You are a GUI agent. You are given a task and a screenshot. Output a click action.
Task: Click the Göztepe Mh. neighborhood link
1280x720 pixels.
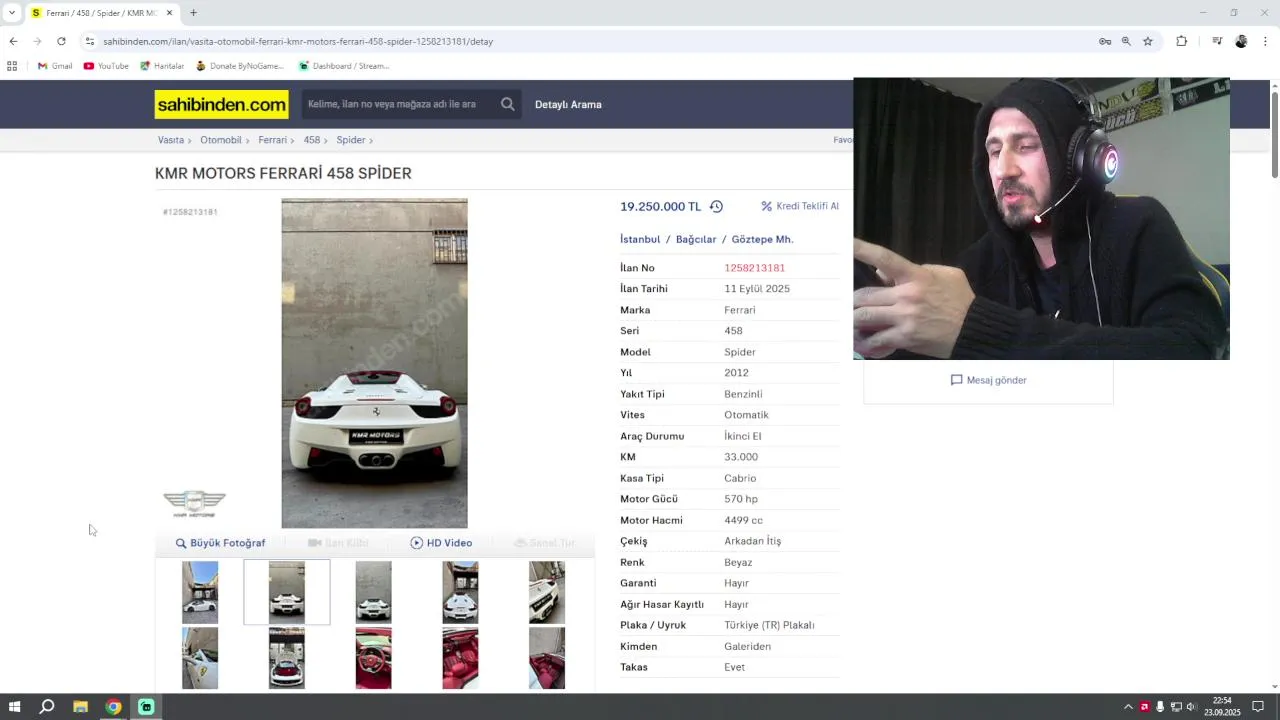pyautogui.click(x=762, y=239)
